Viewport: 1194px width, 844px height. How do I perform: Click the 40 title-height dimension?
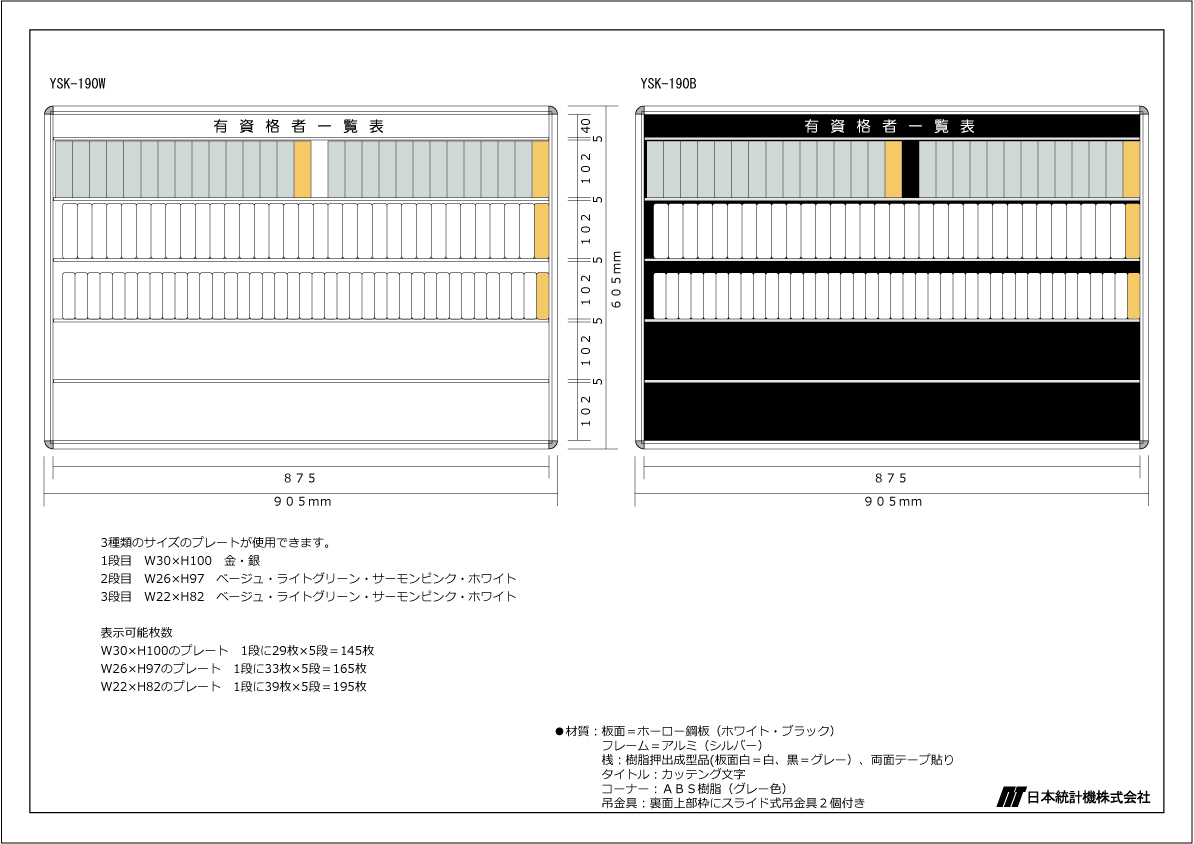point(585,126)
